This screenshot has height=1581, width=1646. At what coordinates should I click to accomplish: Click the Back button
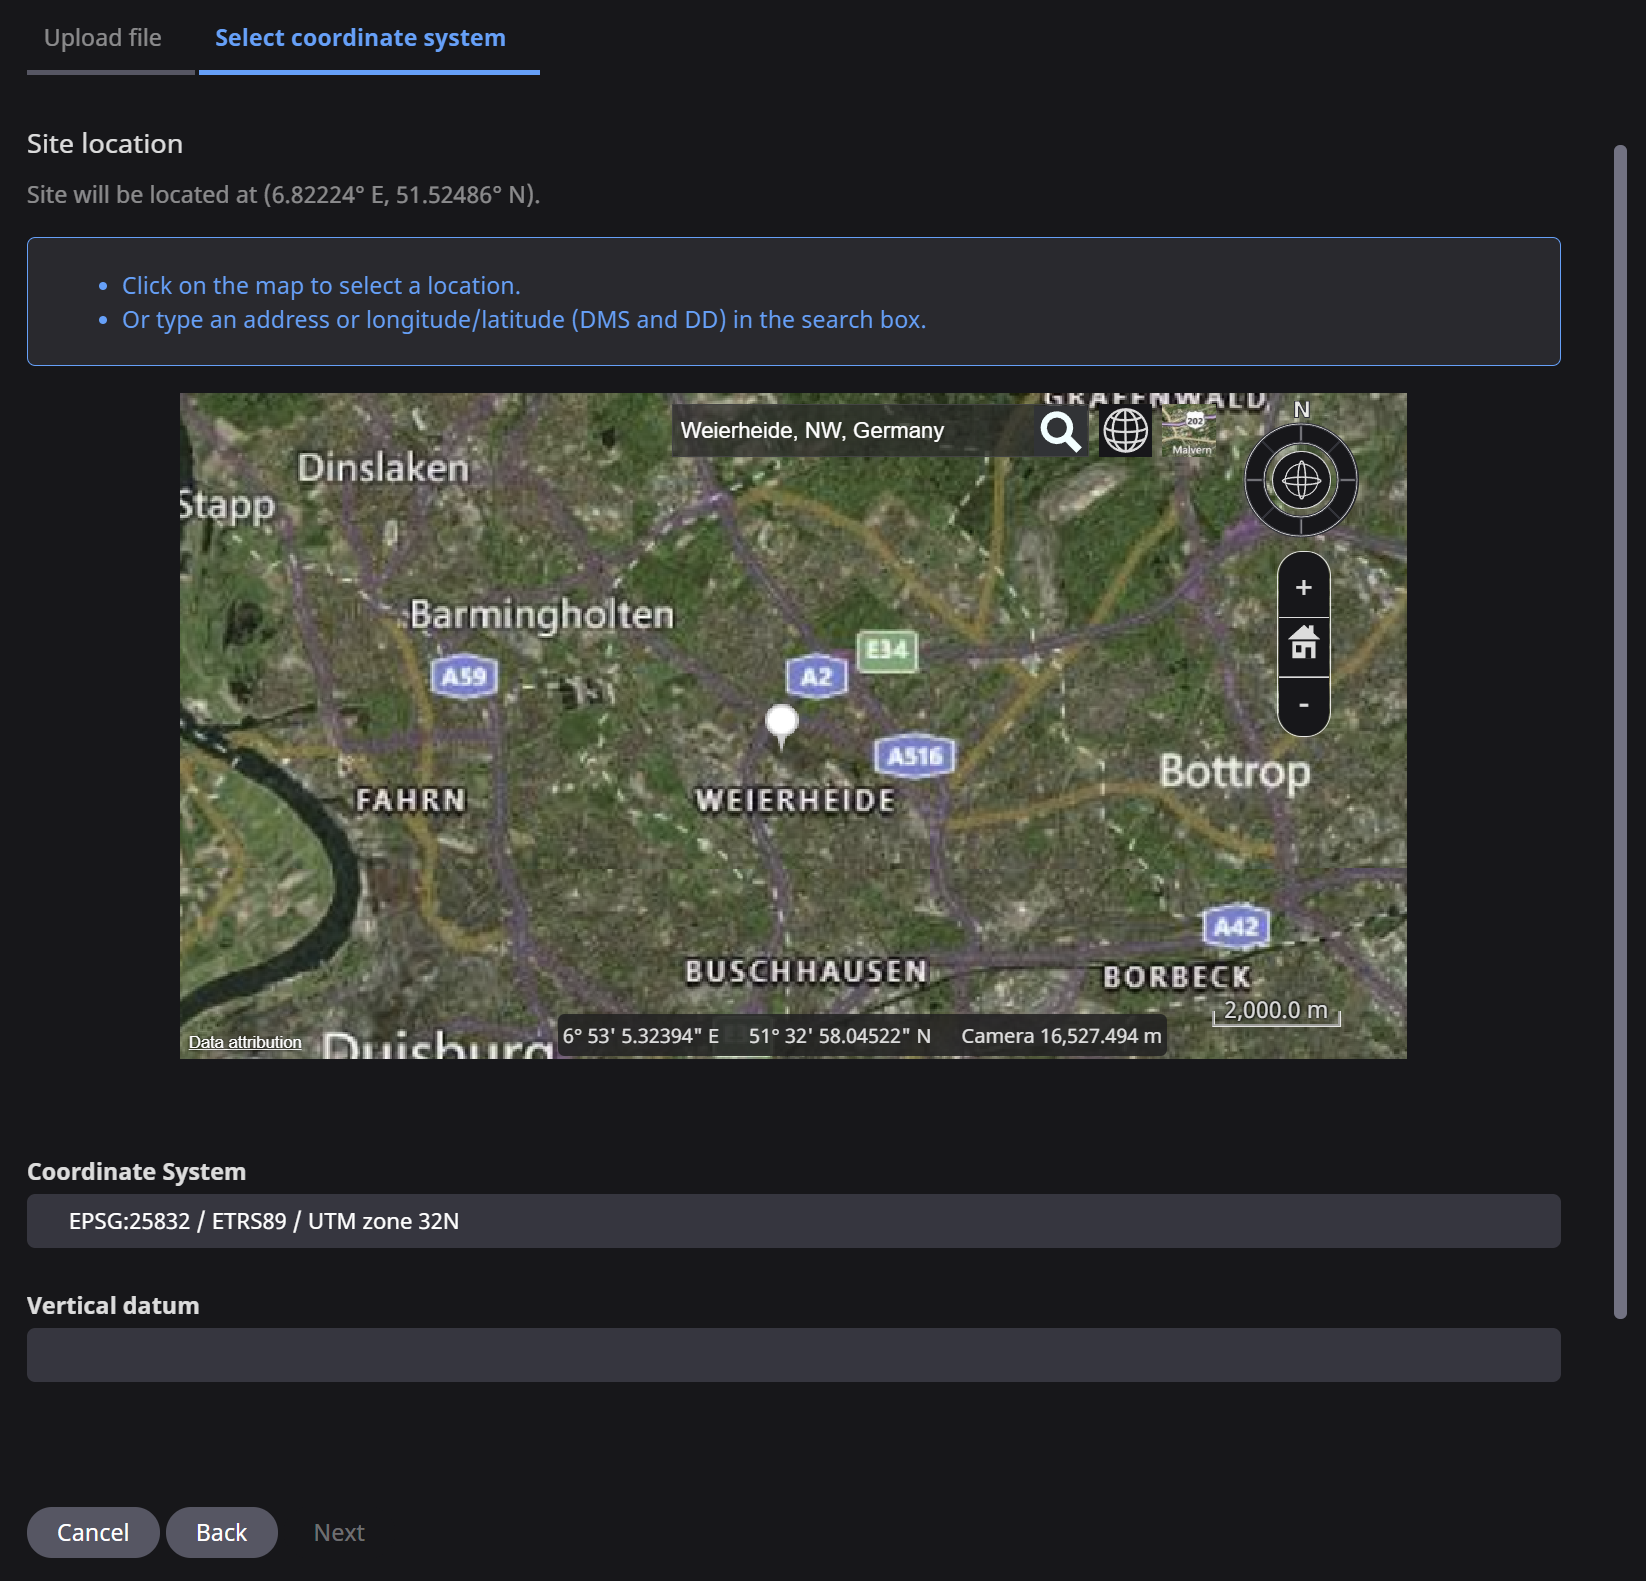pos(222,1532)
